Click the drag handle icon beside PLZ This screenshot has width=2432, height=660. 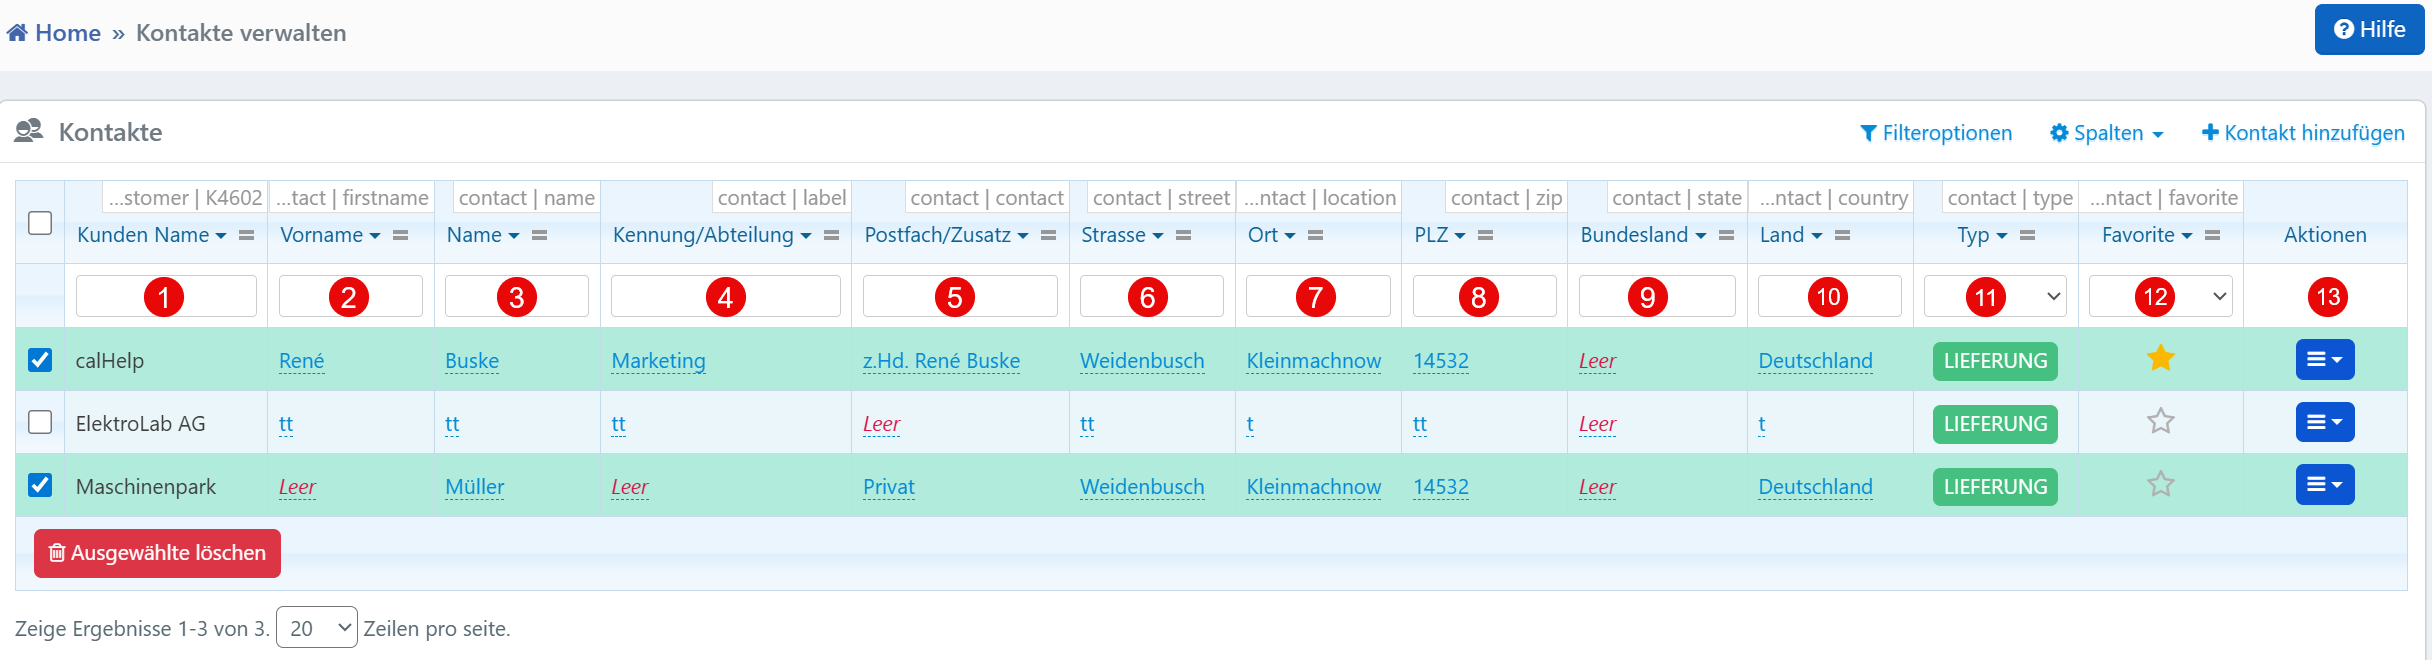point(1485,236)
